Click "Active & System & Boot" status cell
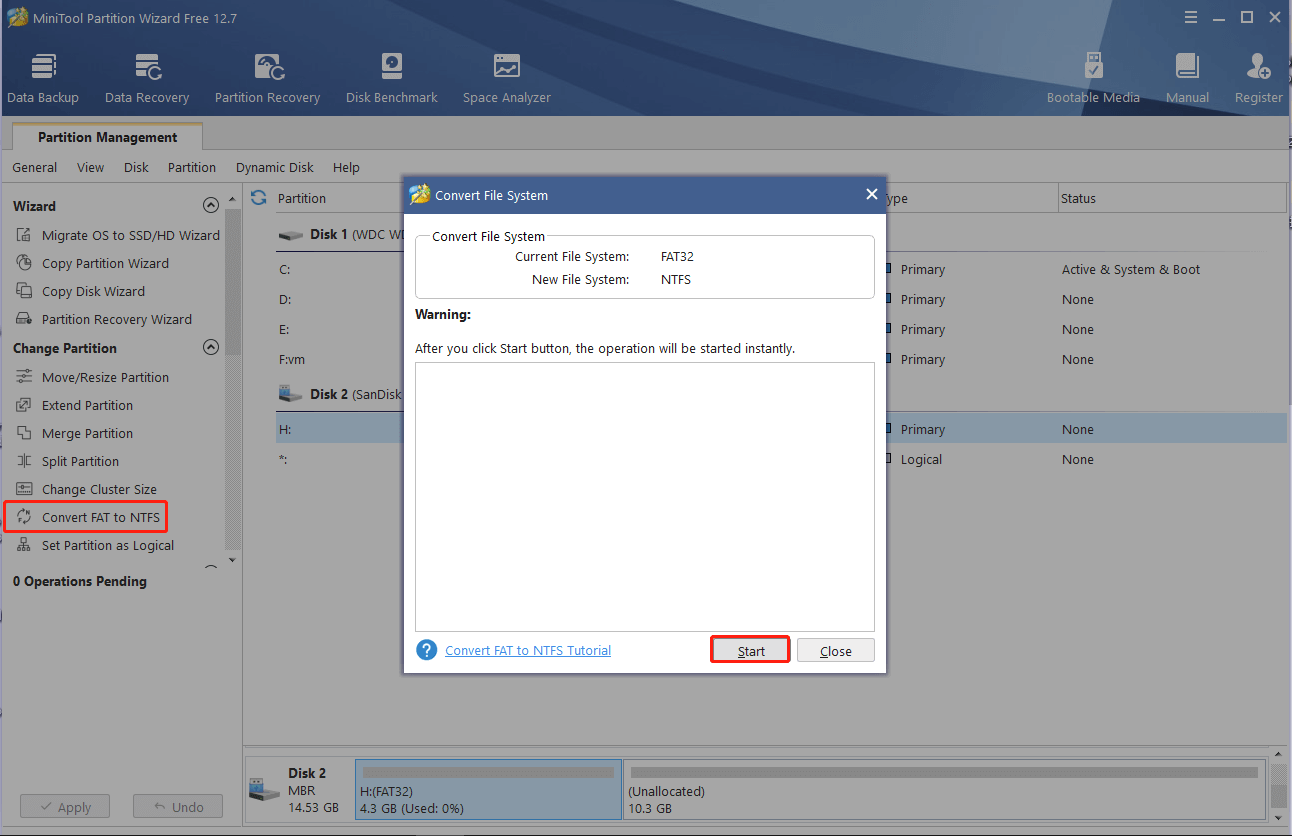Viewport: 1292px width, 836px height. pos(1131,269)
